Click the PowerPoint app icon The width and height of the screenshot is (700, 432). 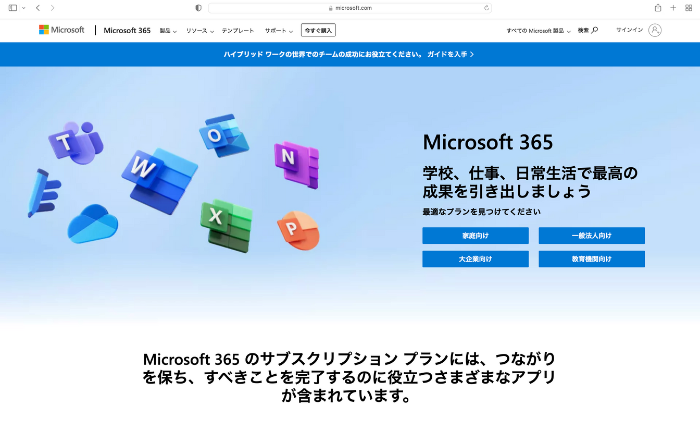click(x=298, y=230)
